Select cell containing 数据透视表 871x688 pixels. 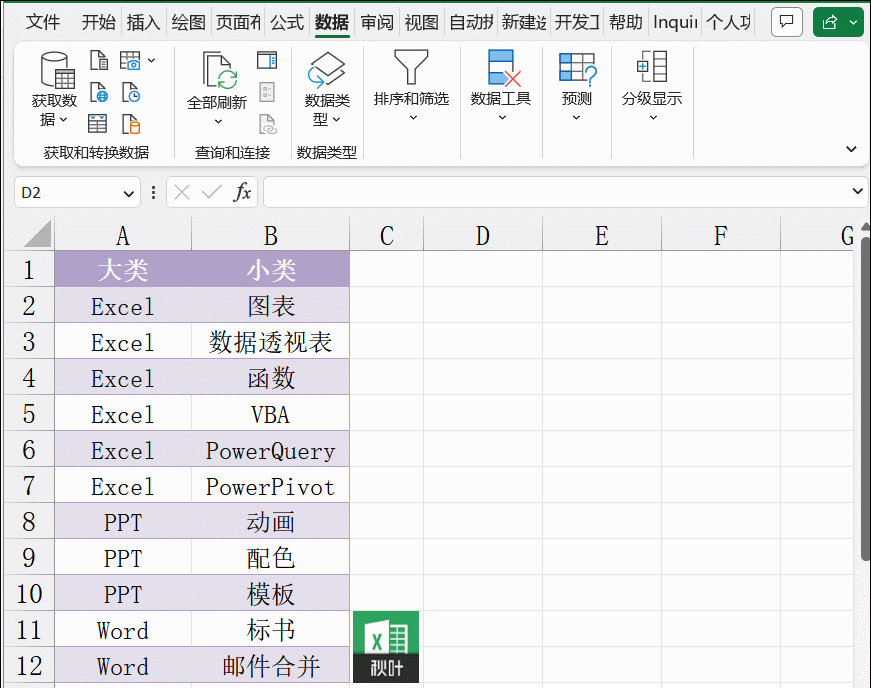[271, 342]
